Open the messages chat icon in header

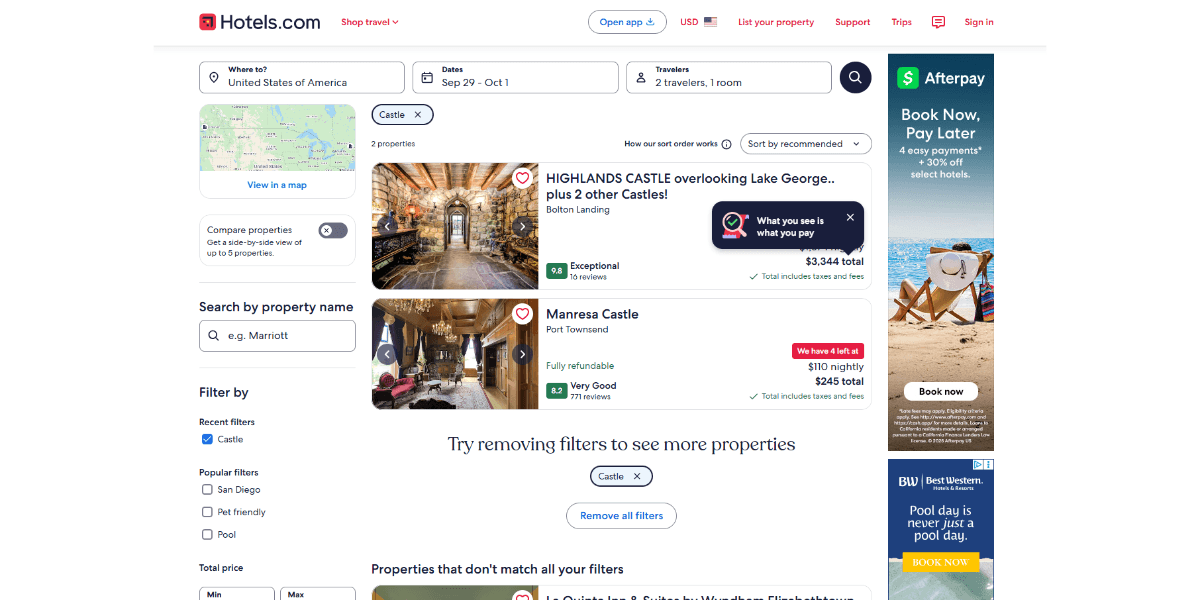coord(938,22)
